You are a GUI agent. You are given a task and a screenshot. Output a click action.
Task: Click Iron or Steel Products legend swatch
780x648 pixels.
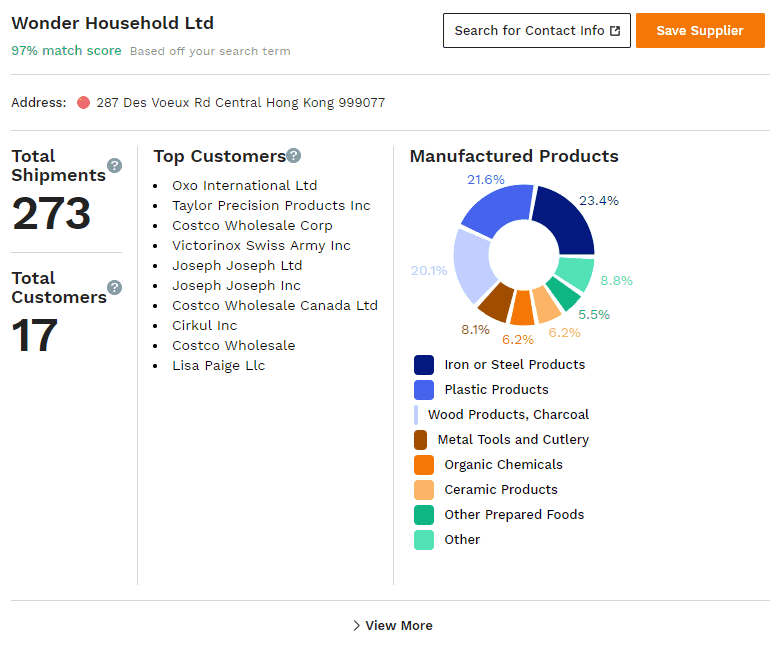coord(424,365)
